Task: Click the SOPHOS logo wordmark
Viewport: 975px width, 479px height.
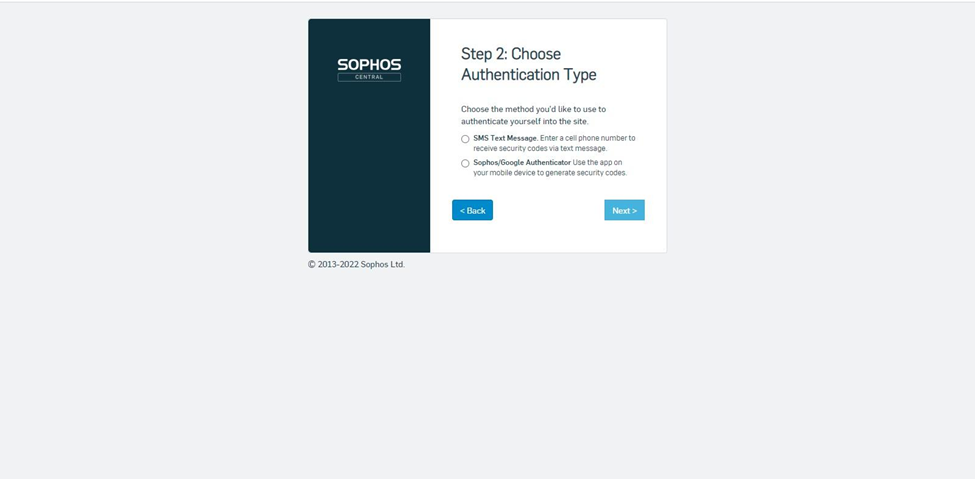Action: click(x=369, y=65)
